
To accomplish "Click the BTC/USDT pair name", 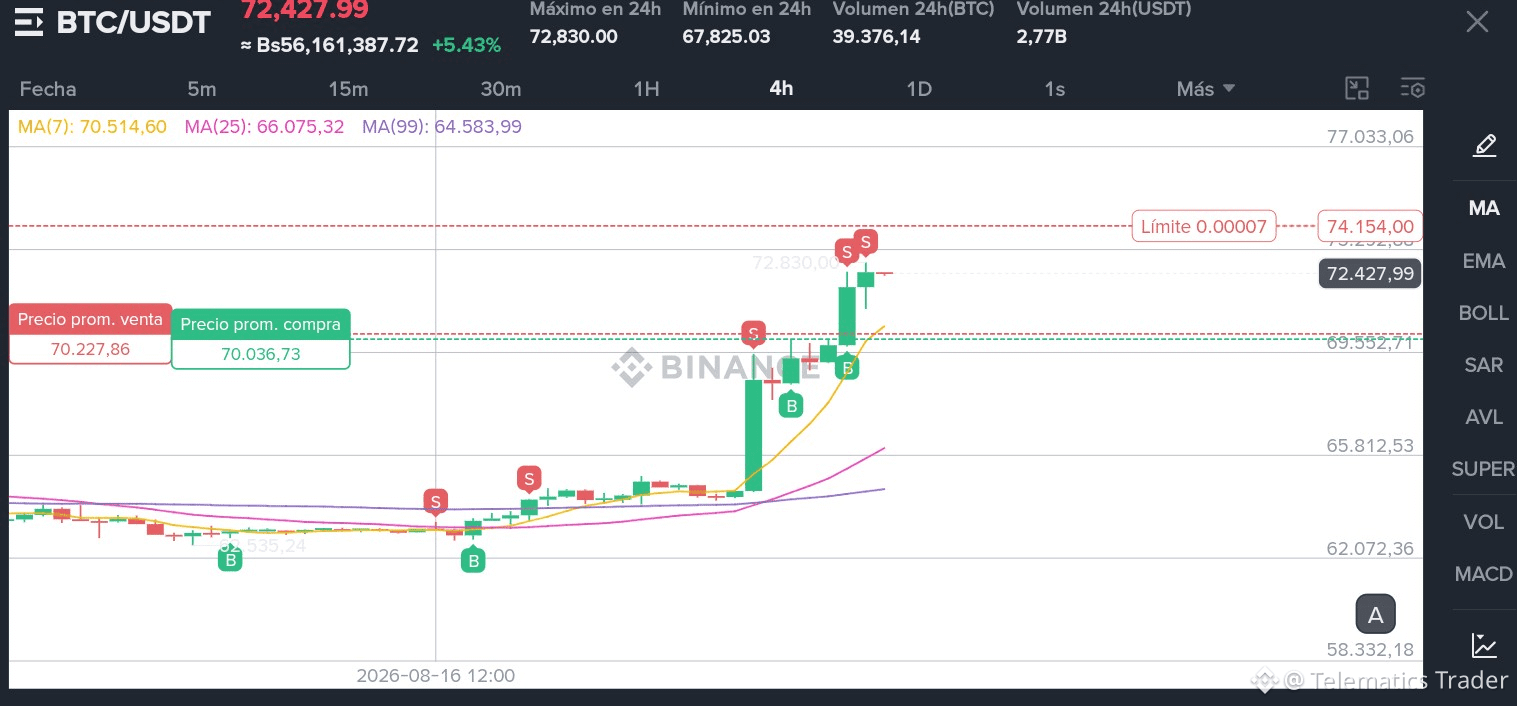I will pos(133,22).
